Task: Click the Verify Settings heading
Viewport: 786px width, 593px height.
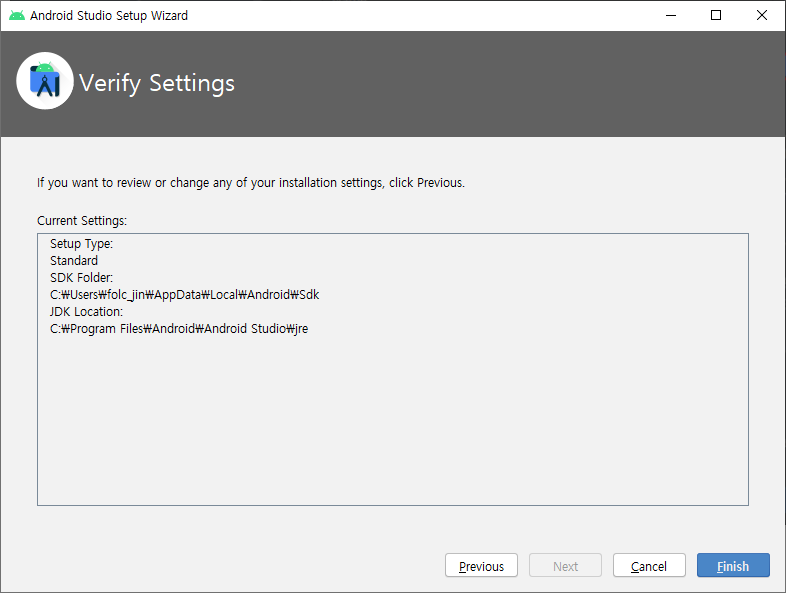Action: tap(156, 83)
